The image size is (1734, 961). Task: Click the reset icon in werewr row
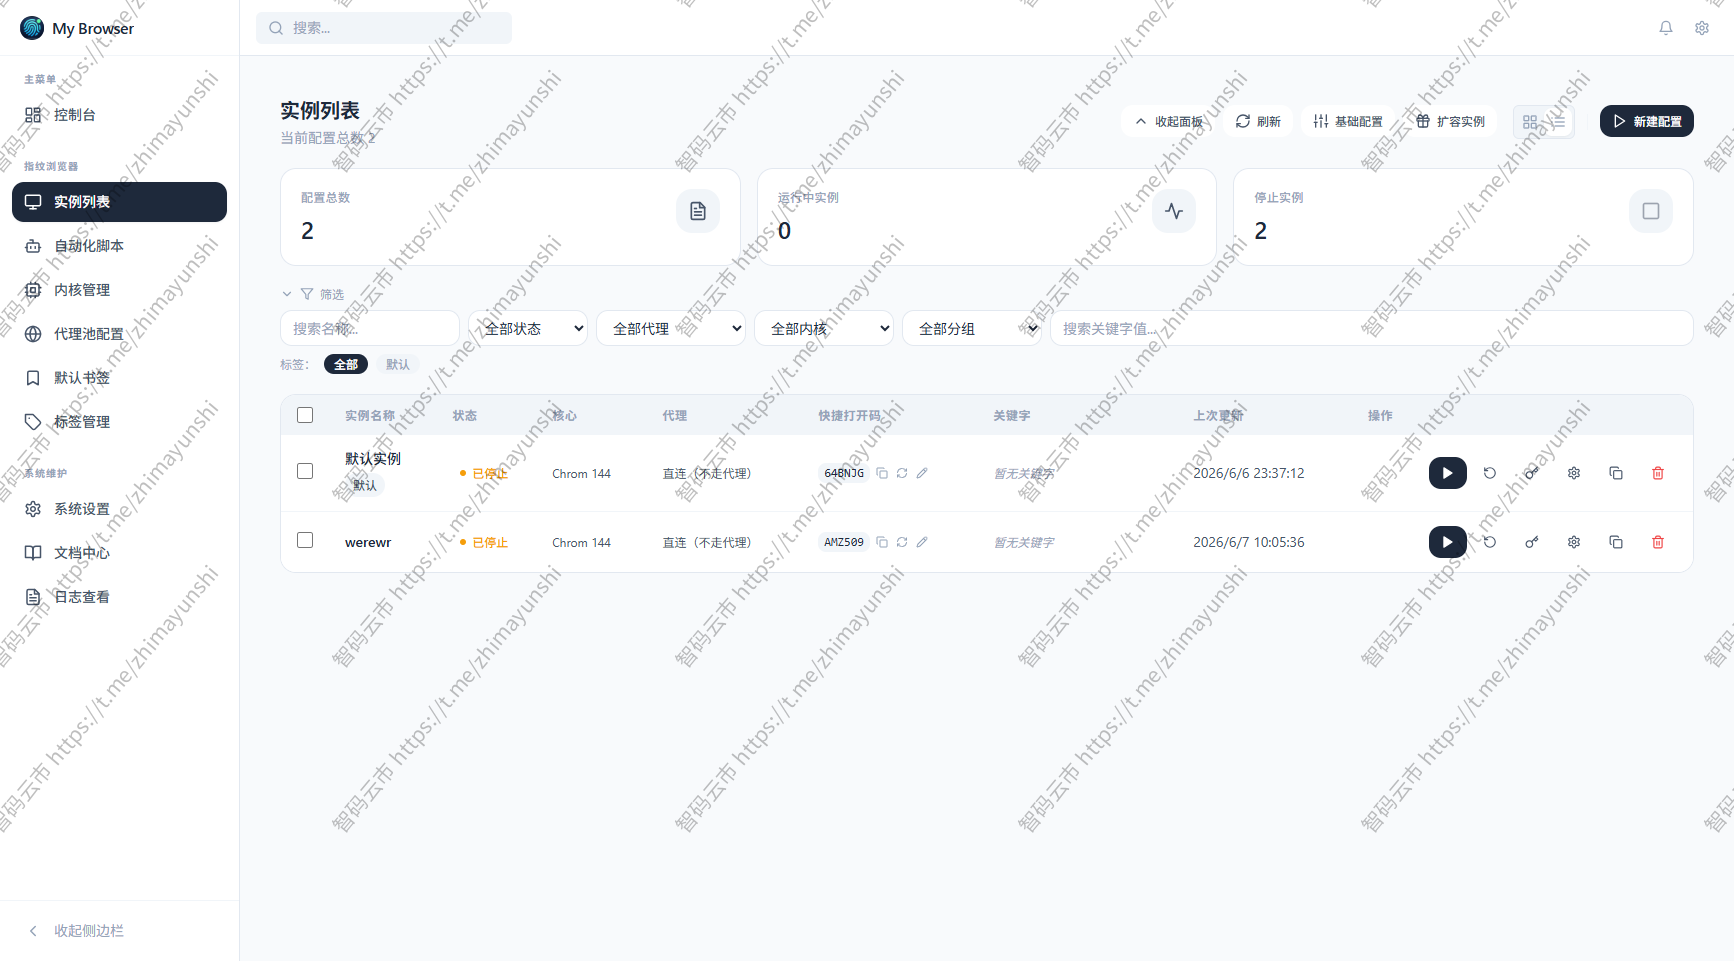click(x=1490, y=542)
